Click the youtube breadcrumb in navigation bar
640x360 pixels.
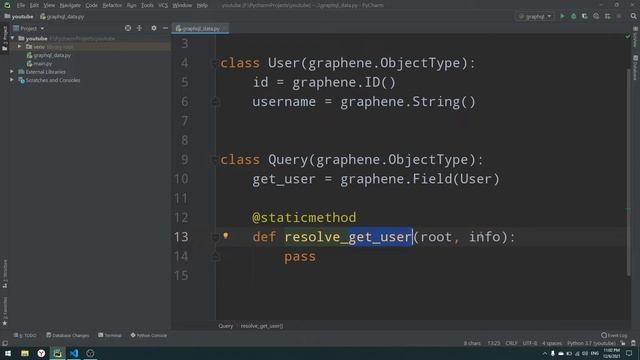click(19, 17)
